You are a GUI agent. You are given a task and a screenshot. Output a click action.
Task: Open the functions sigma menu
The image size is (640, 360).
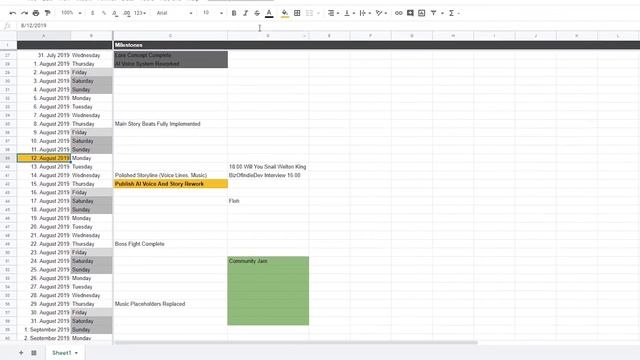[x=451, y=13]
